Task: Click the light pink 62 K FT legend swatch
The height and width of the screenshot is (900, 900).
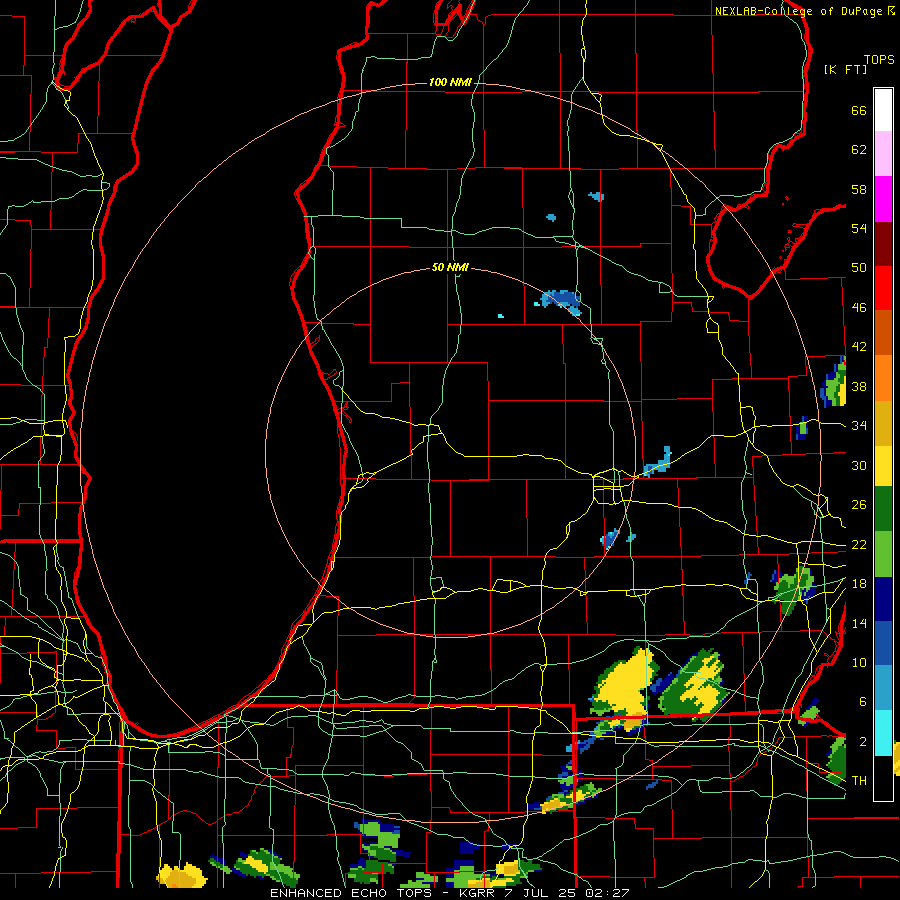Action: 883,153
